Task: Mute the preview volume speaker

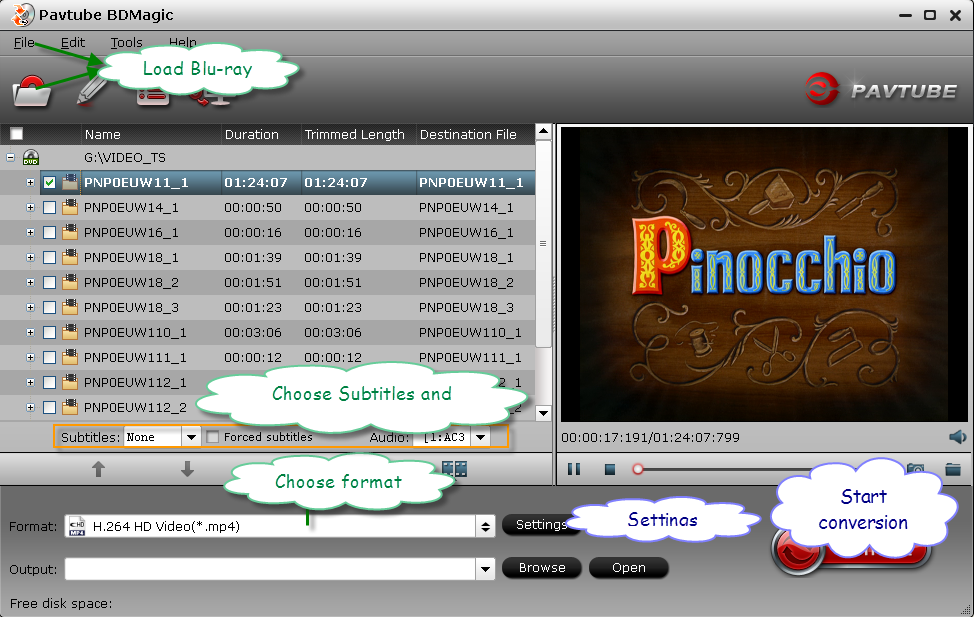Action: (x=957, y=437)
